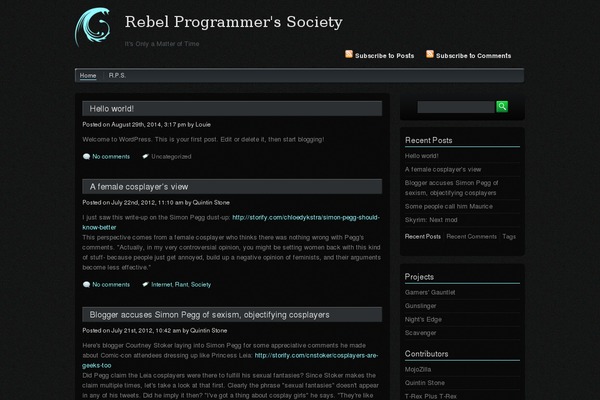Switch to the Recent Comments tab

click(x=471, y=237)
